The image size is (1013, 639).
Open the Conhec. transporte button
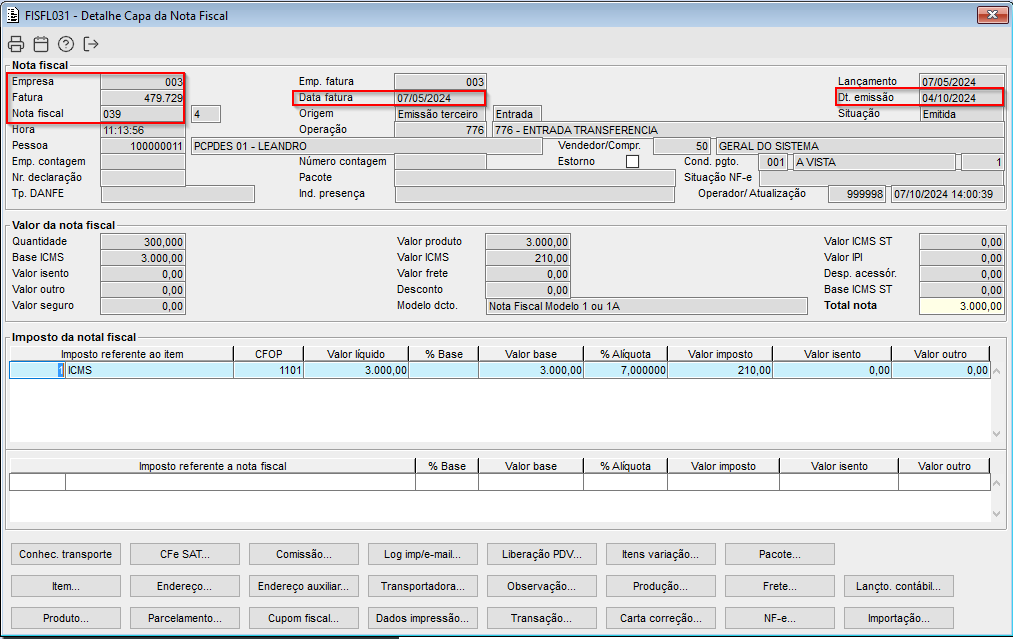(66, 554)
